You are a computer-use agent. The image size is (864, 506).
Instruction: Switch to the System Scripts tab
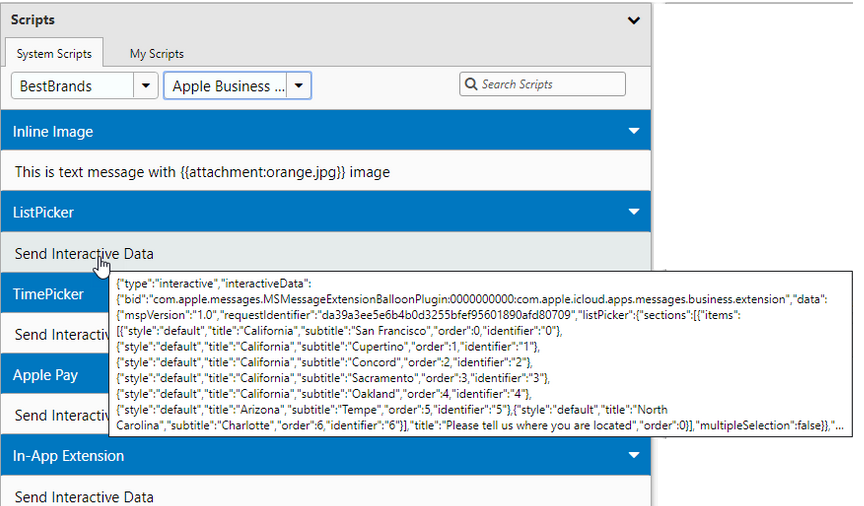point(54,54)
